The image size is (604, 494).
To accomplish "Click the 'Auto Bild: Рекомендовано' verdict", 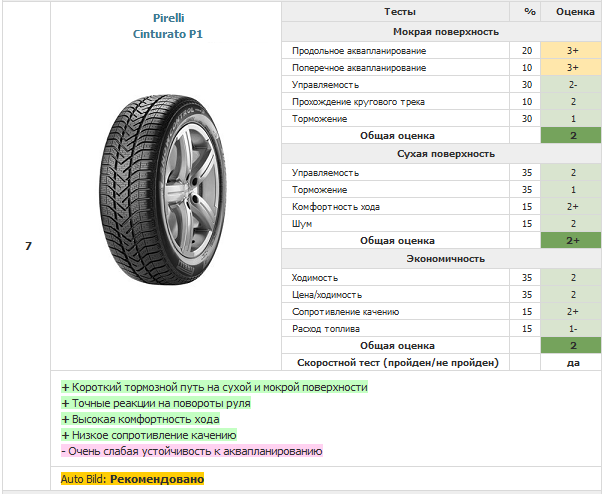I will click(133, 479).
